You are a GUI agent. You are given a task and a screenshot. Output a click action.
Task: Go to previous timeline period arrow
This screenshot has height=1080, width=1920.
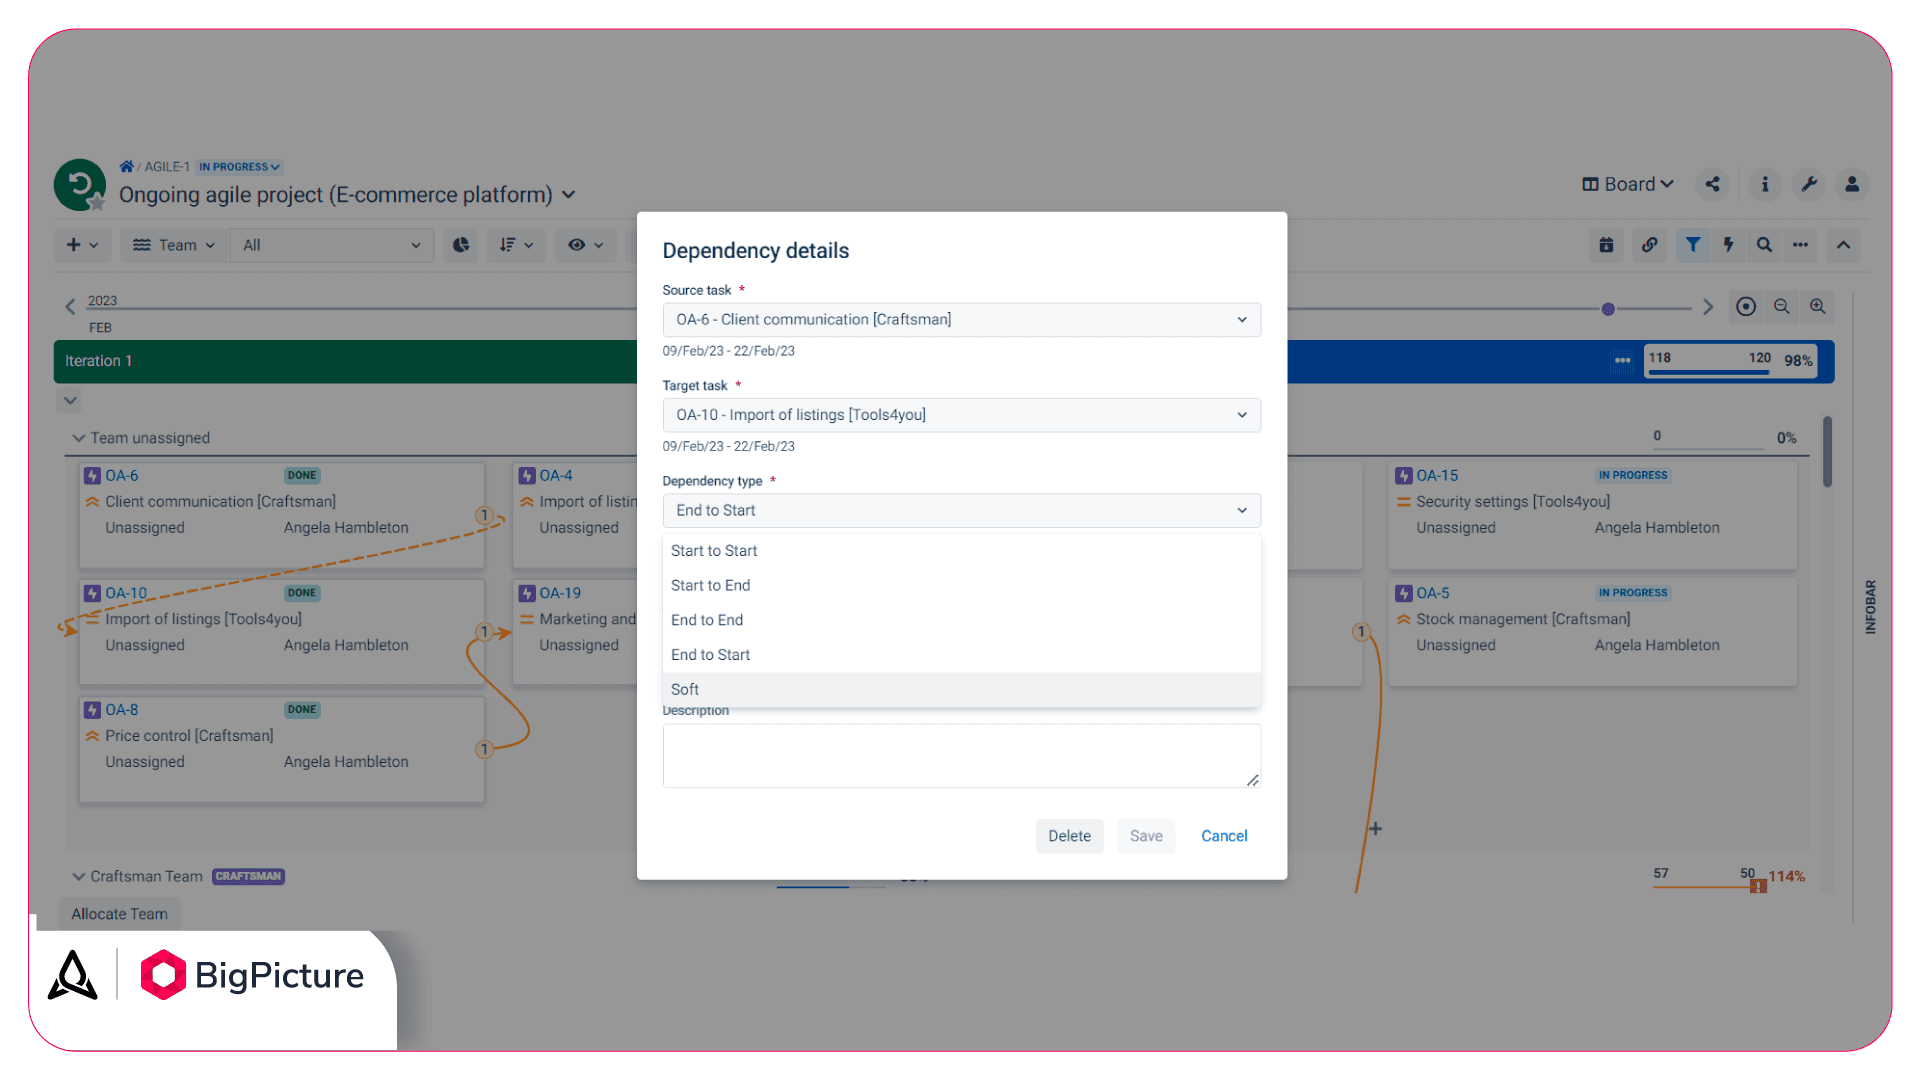pos(70,307)
